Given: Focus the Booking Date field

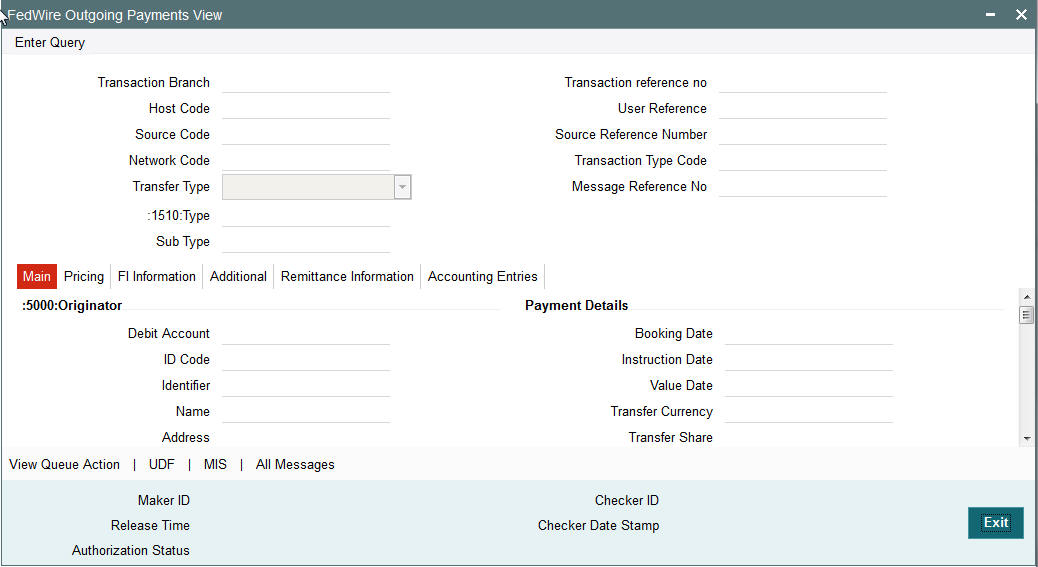Looking at the screenshot, I should point(809,333).
